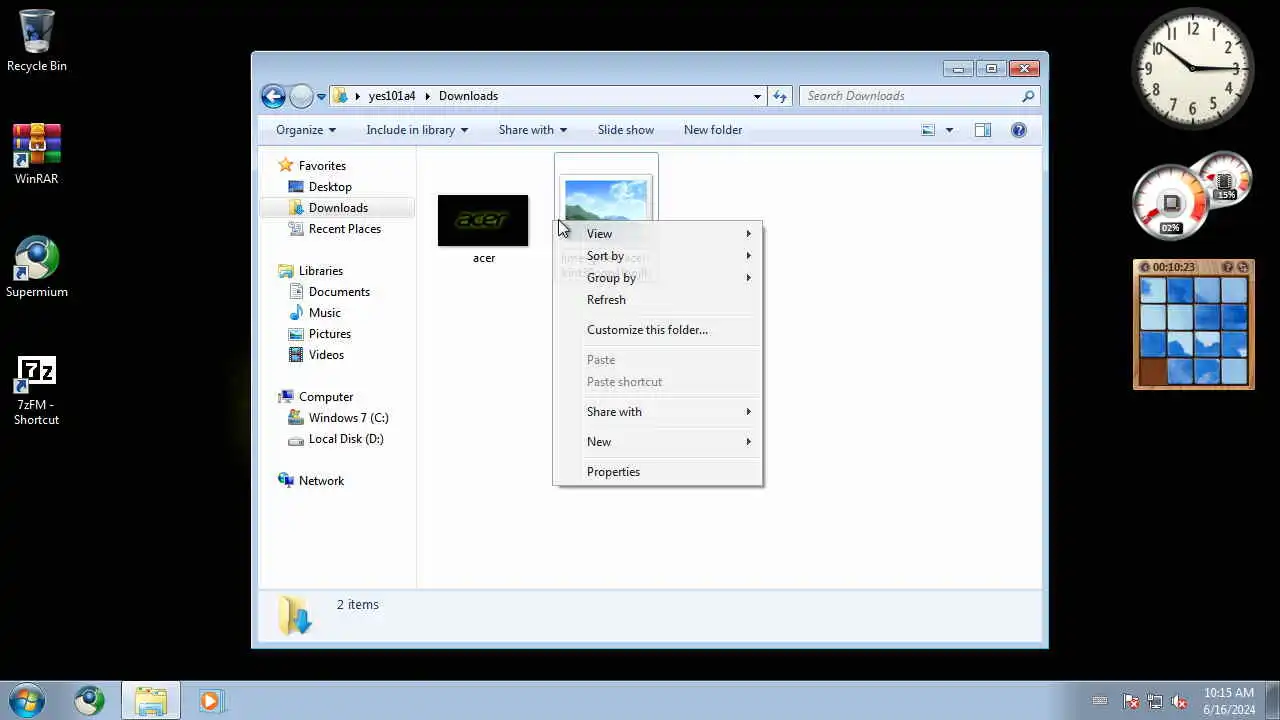Open the Help question mark button
The height and width of the screenshot is (720, 1280).
[x=1019, y=130]
